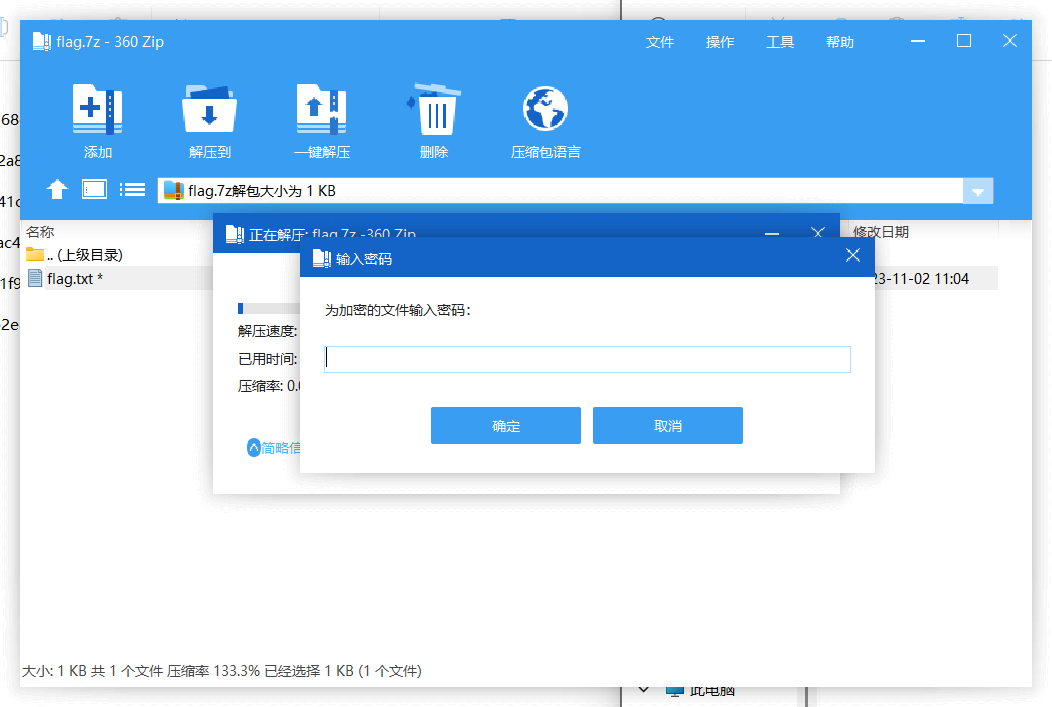The width and height of the screenshot is (1052, 707).
Task: Switch to thumbnail view icon
Action: pos(94,189)
